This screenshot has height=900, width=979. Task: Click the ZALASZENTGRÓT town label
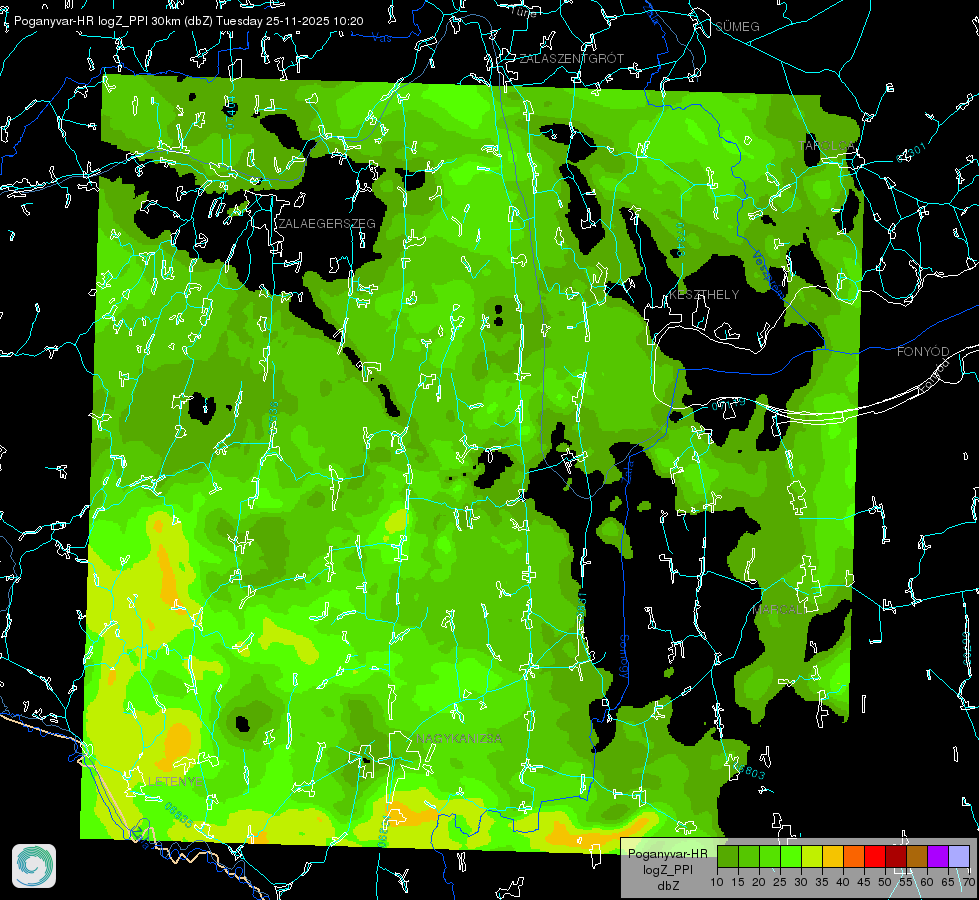click(571, 59)
